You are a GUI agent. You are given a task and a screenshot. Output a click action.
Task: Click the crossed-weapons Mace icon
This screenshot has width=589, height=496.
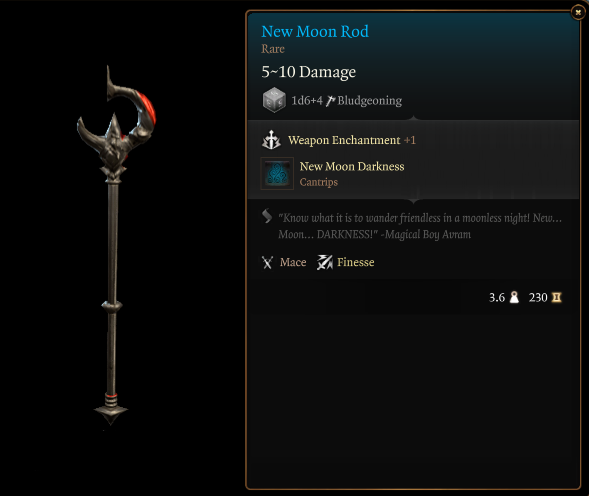click(x=267, y=262)
